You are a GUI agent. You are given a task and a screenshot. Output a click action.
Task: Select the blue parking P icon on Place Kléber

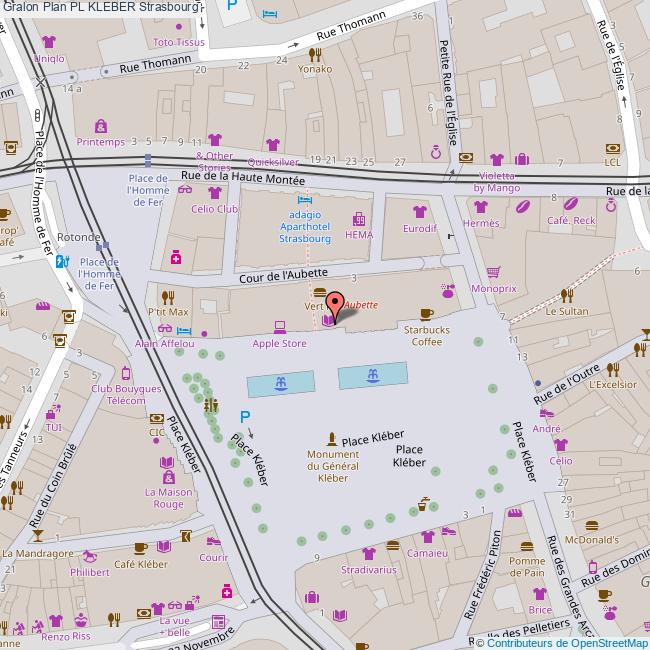point(243,417)
